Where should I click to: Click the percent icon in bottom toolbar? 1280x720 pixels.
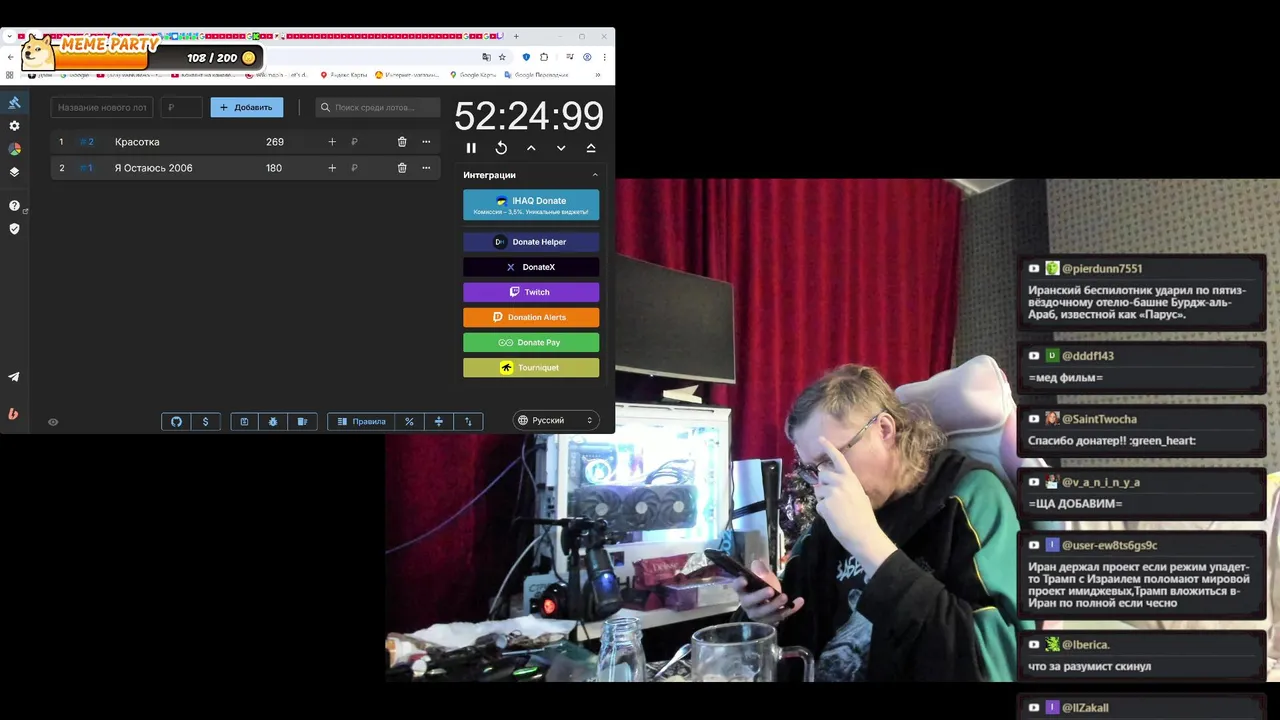(x=409, y=422)
